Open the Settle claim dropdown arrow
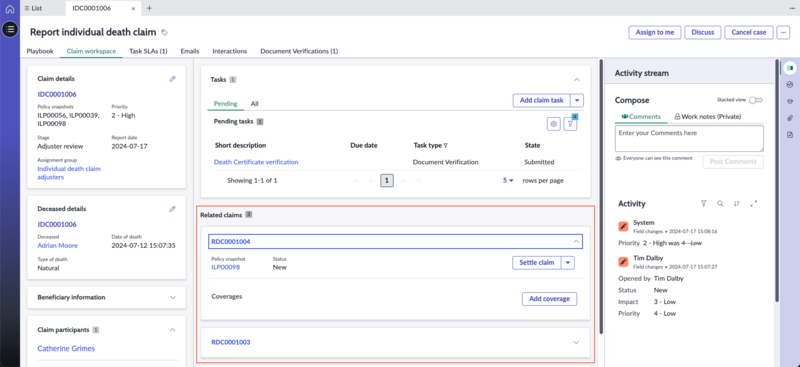The width and height of the screenshot is (800, 367). point(568,262)
